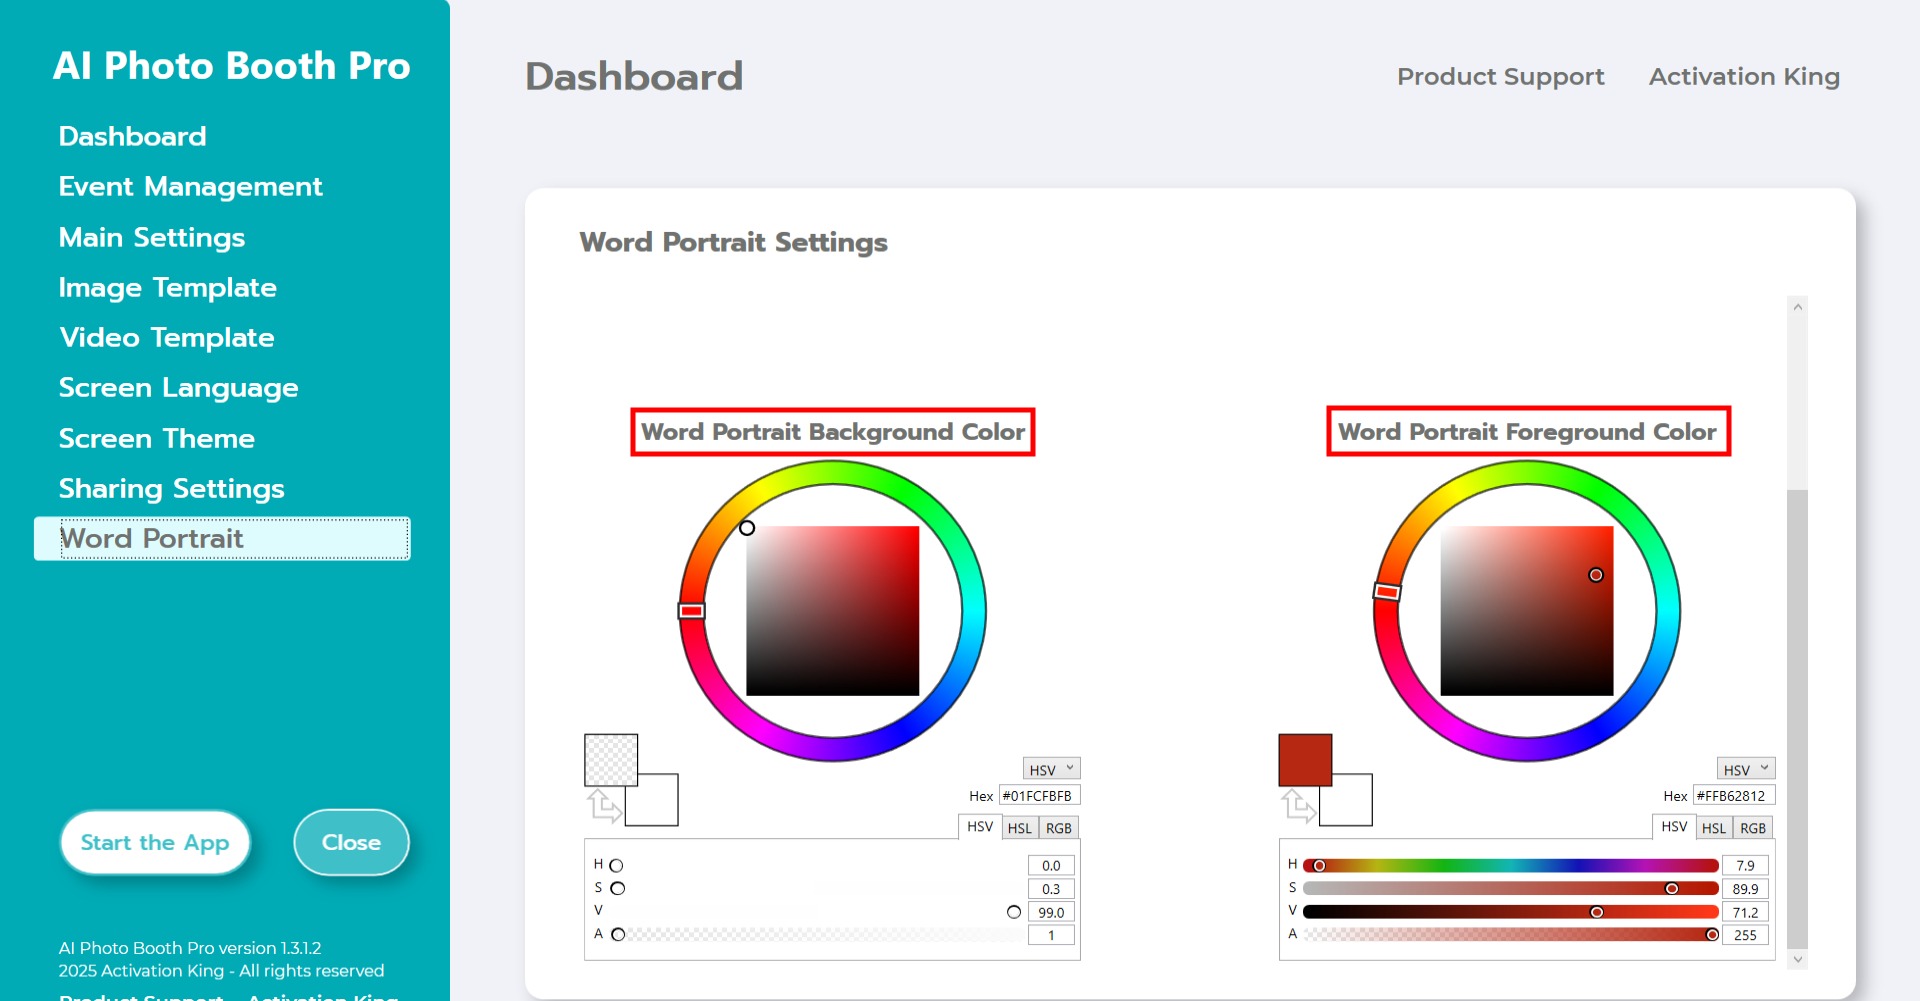Click the foreground Saturation slider handle

[x=1672, y=889]
